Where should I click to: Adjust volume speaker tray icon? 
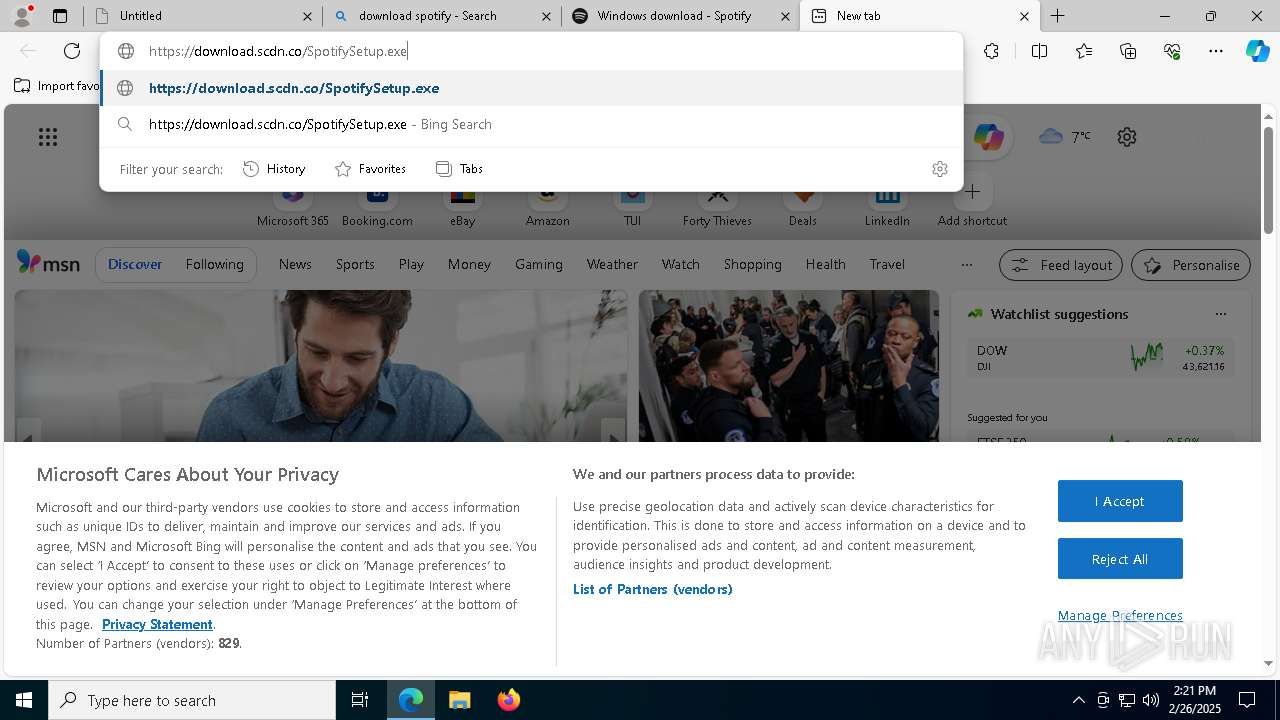1150,700
